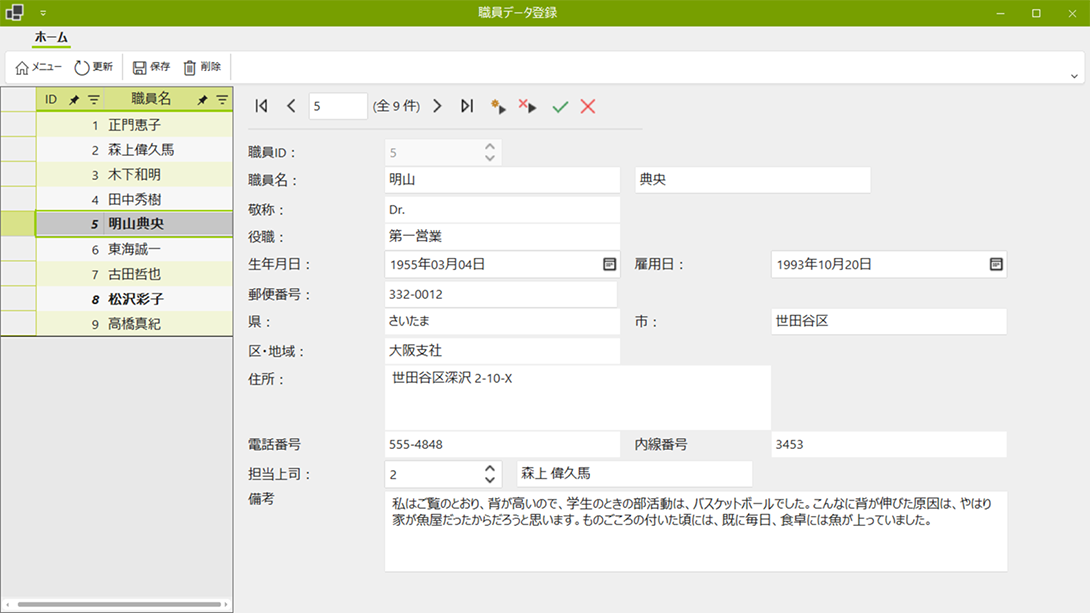Select row 木下和明 in the list
This screenshot has height=613, width=1090.
tap(134, 174)
